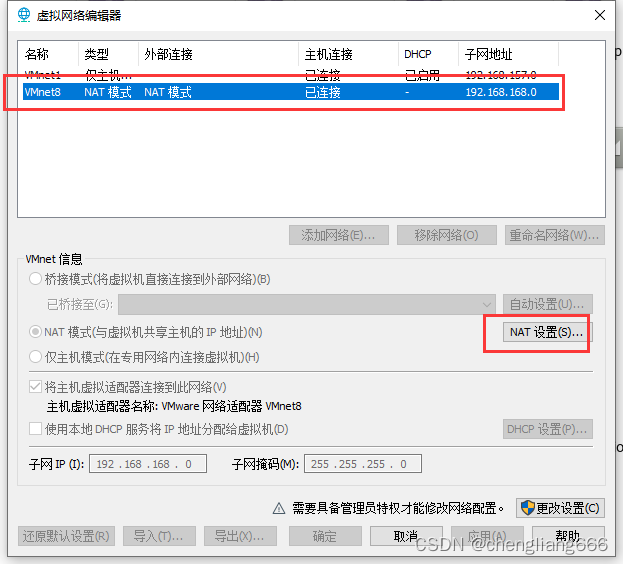This screenshot has height=564, width=623.
Task: Click the 帮助 button
Action: coord(568,536)
